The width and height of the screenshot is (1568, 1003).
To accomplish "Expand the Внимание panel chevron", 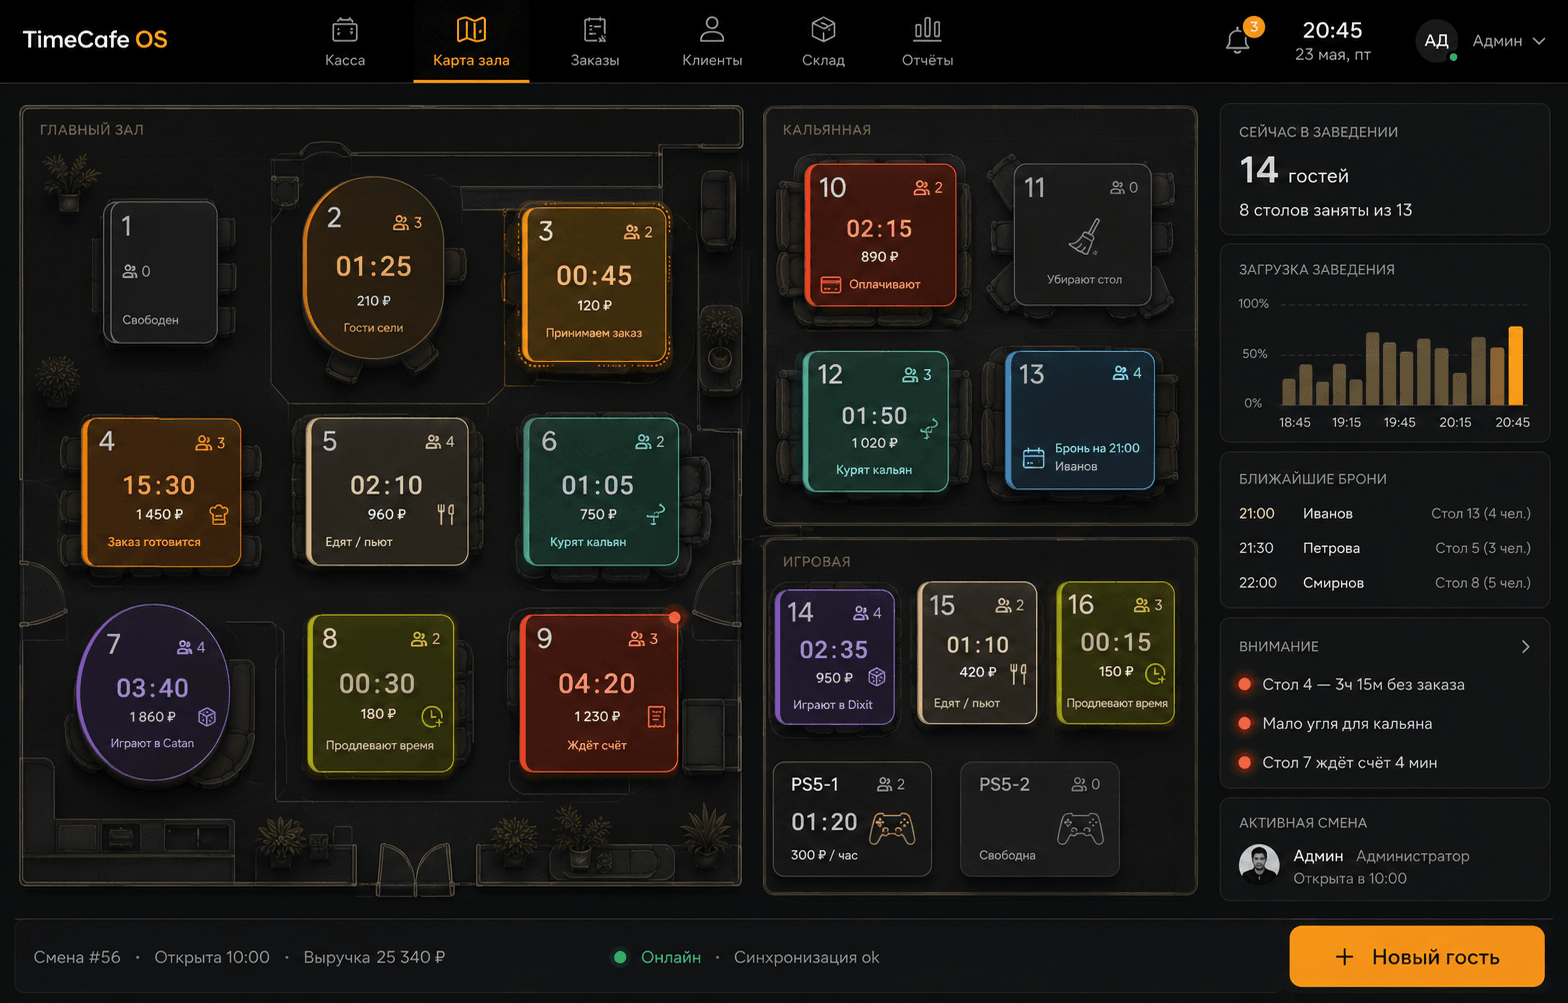I will pyautogui.click(x=1525, y=647).
